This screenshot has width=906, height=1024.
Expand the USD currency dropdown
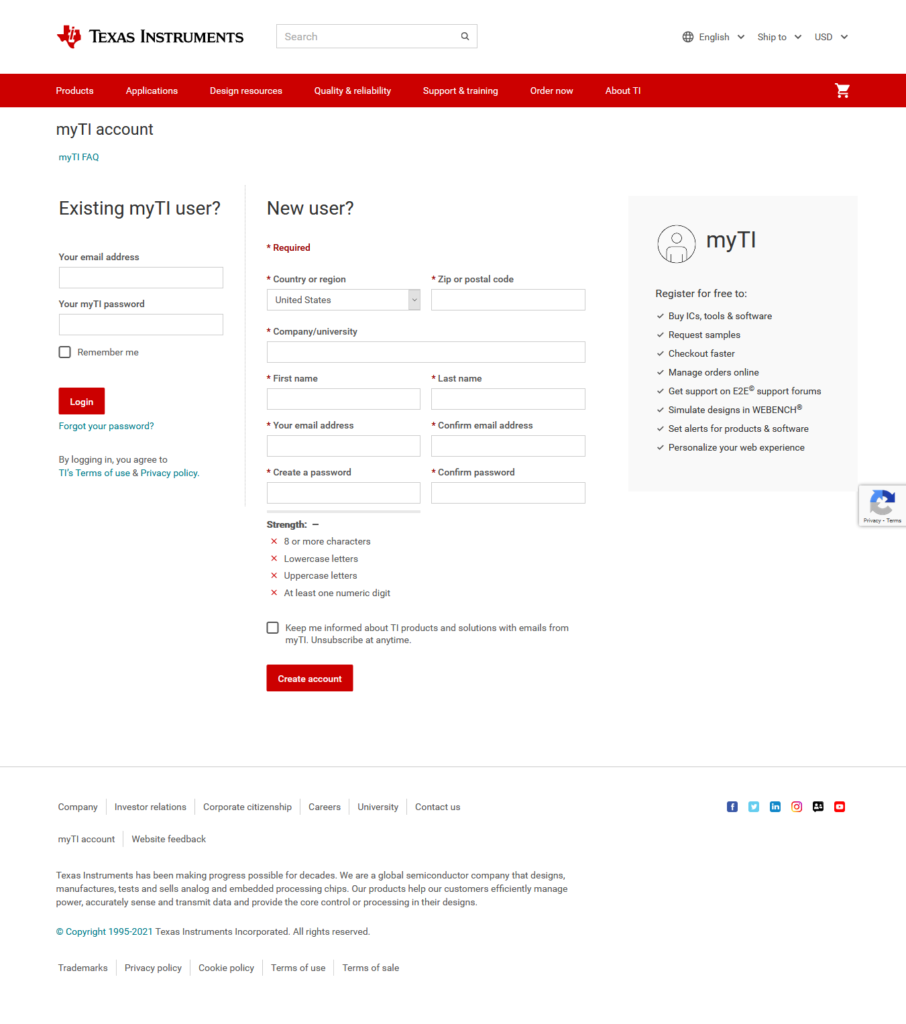tap(830, 37)
